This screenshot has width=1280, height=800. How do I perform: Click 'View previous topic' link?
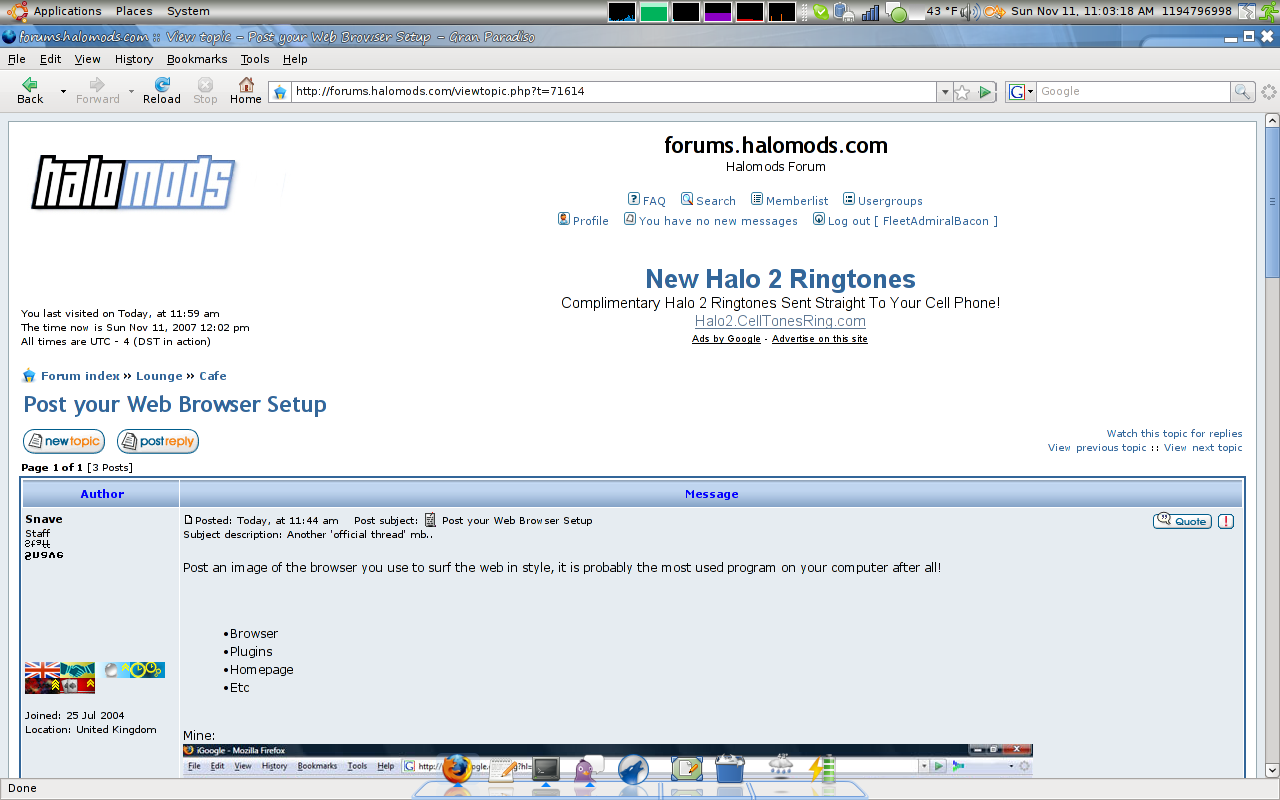click(1097, 447)
